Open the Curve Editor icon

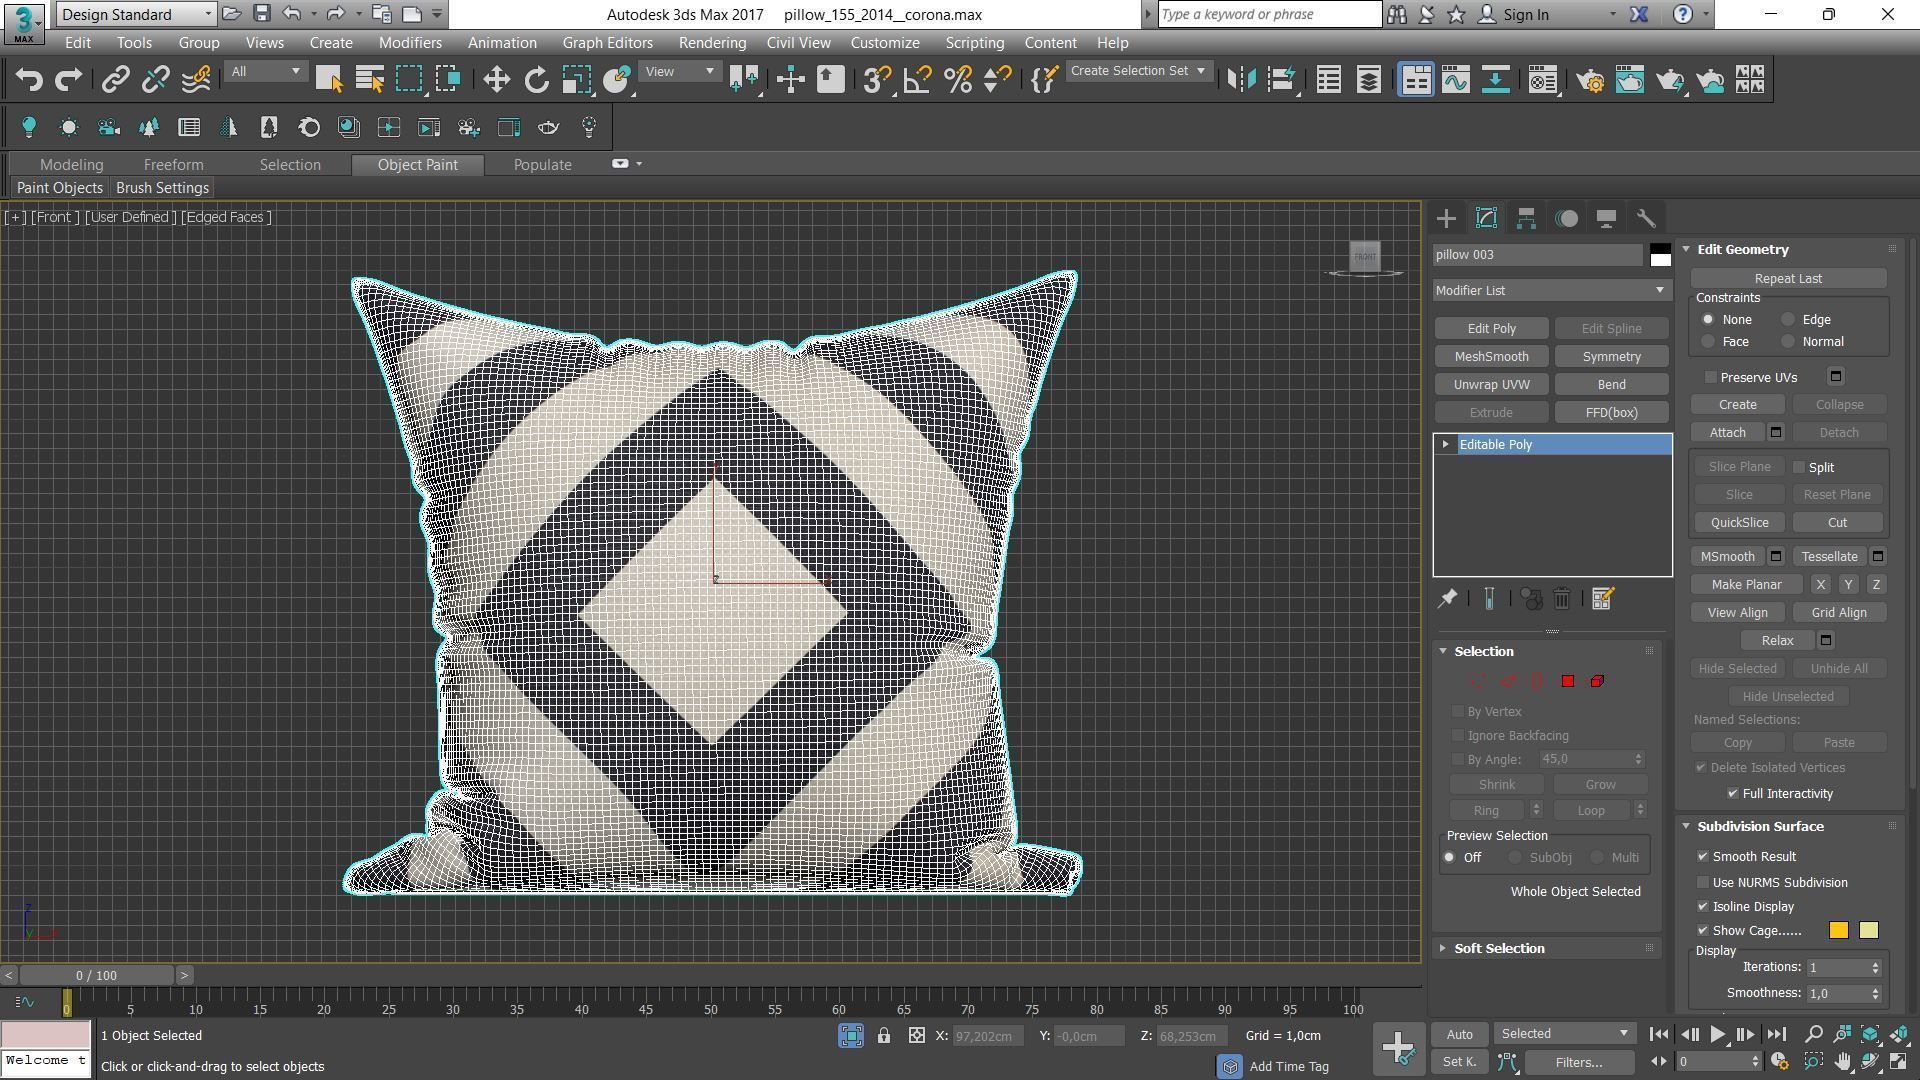(1456, 80)
